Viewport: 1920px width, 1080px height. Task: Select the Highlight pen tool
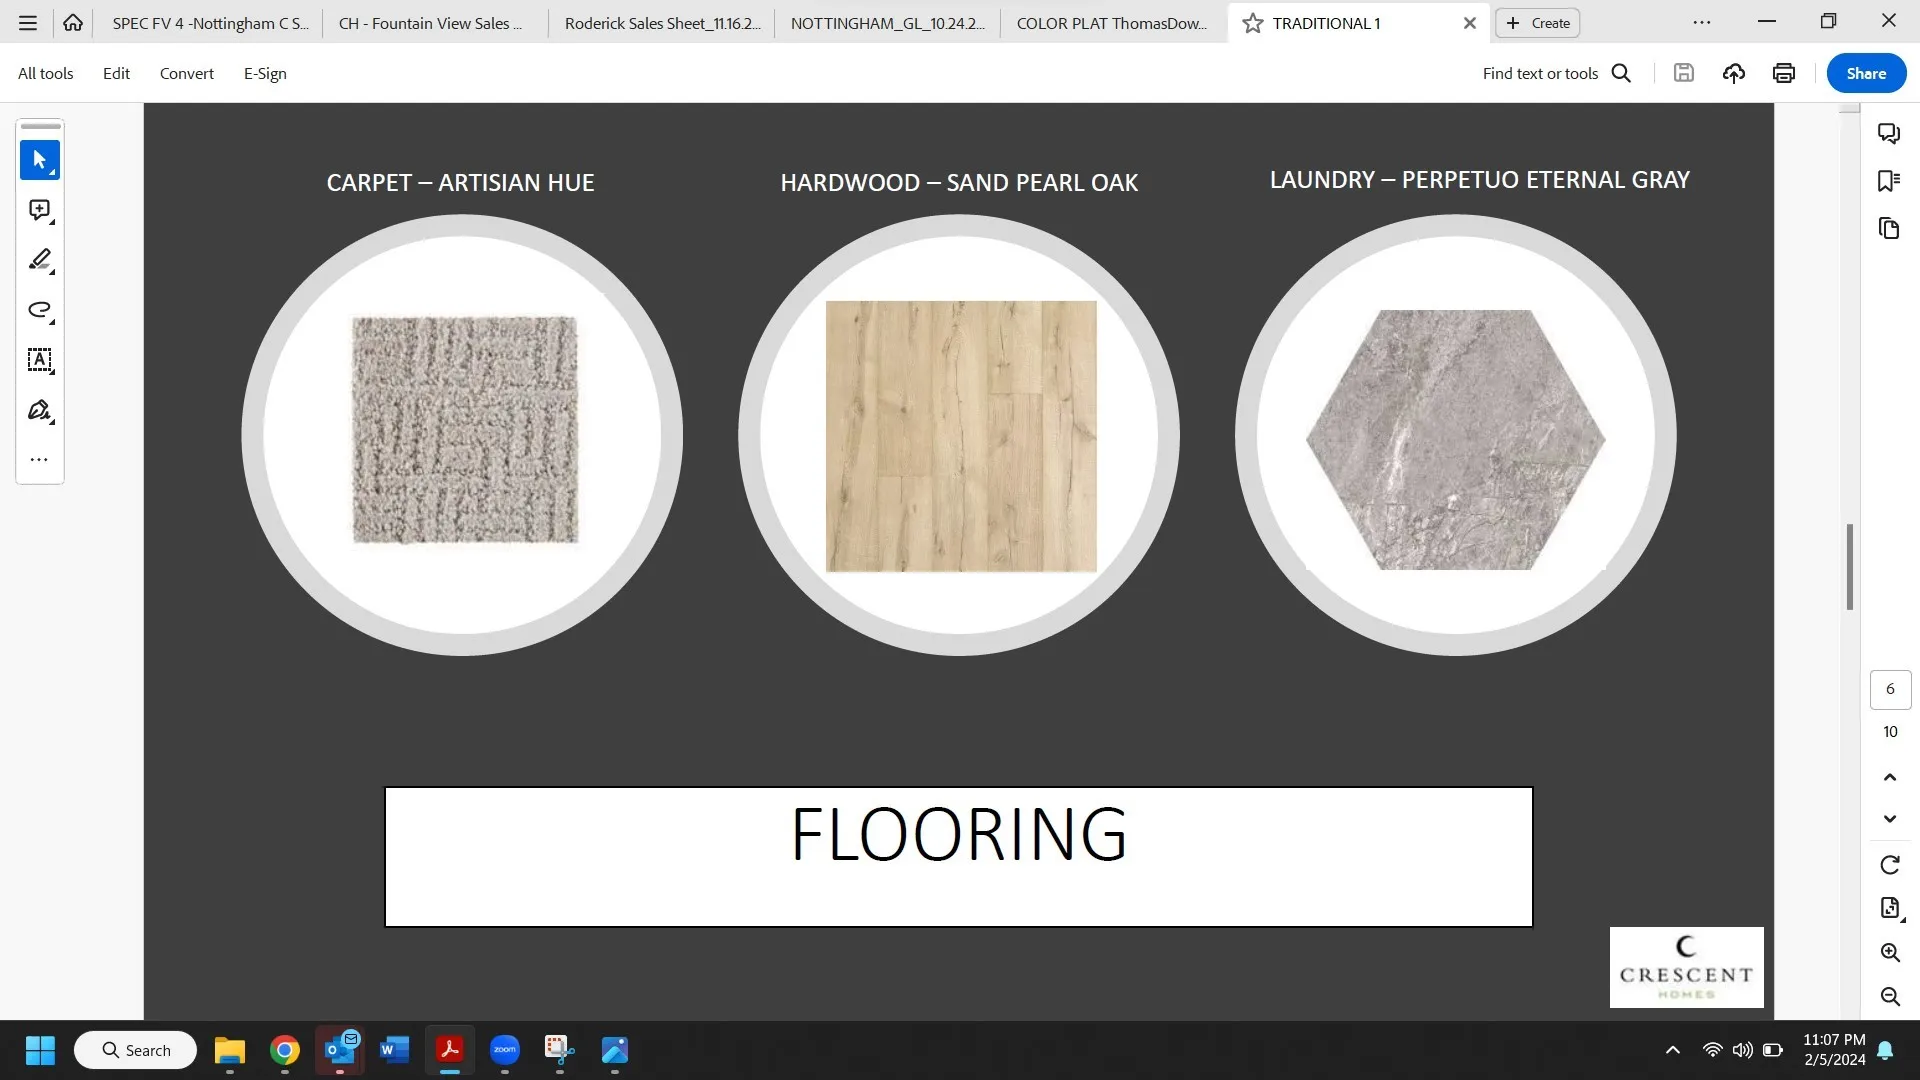40,260
